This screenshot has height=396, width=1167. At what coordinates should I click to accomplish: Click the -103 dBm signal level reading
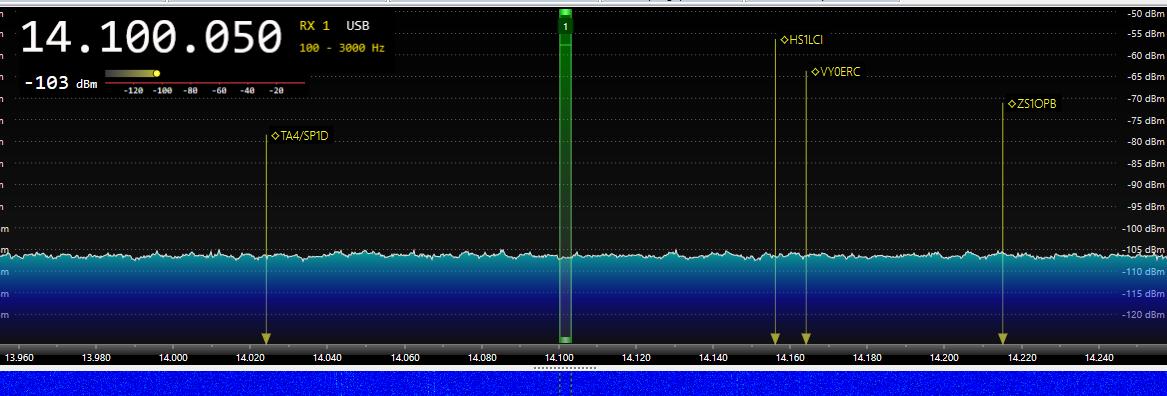60,83
